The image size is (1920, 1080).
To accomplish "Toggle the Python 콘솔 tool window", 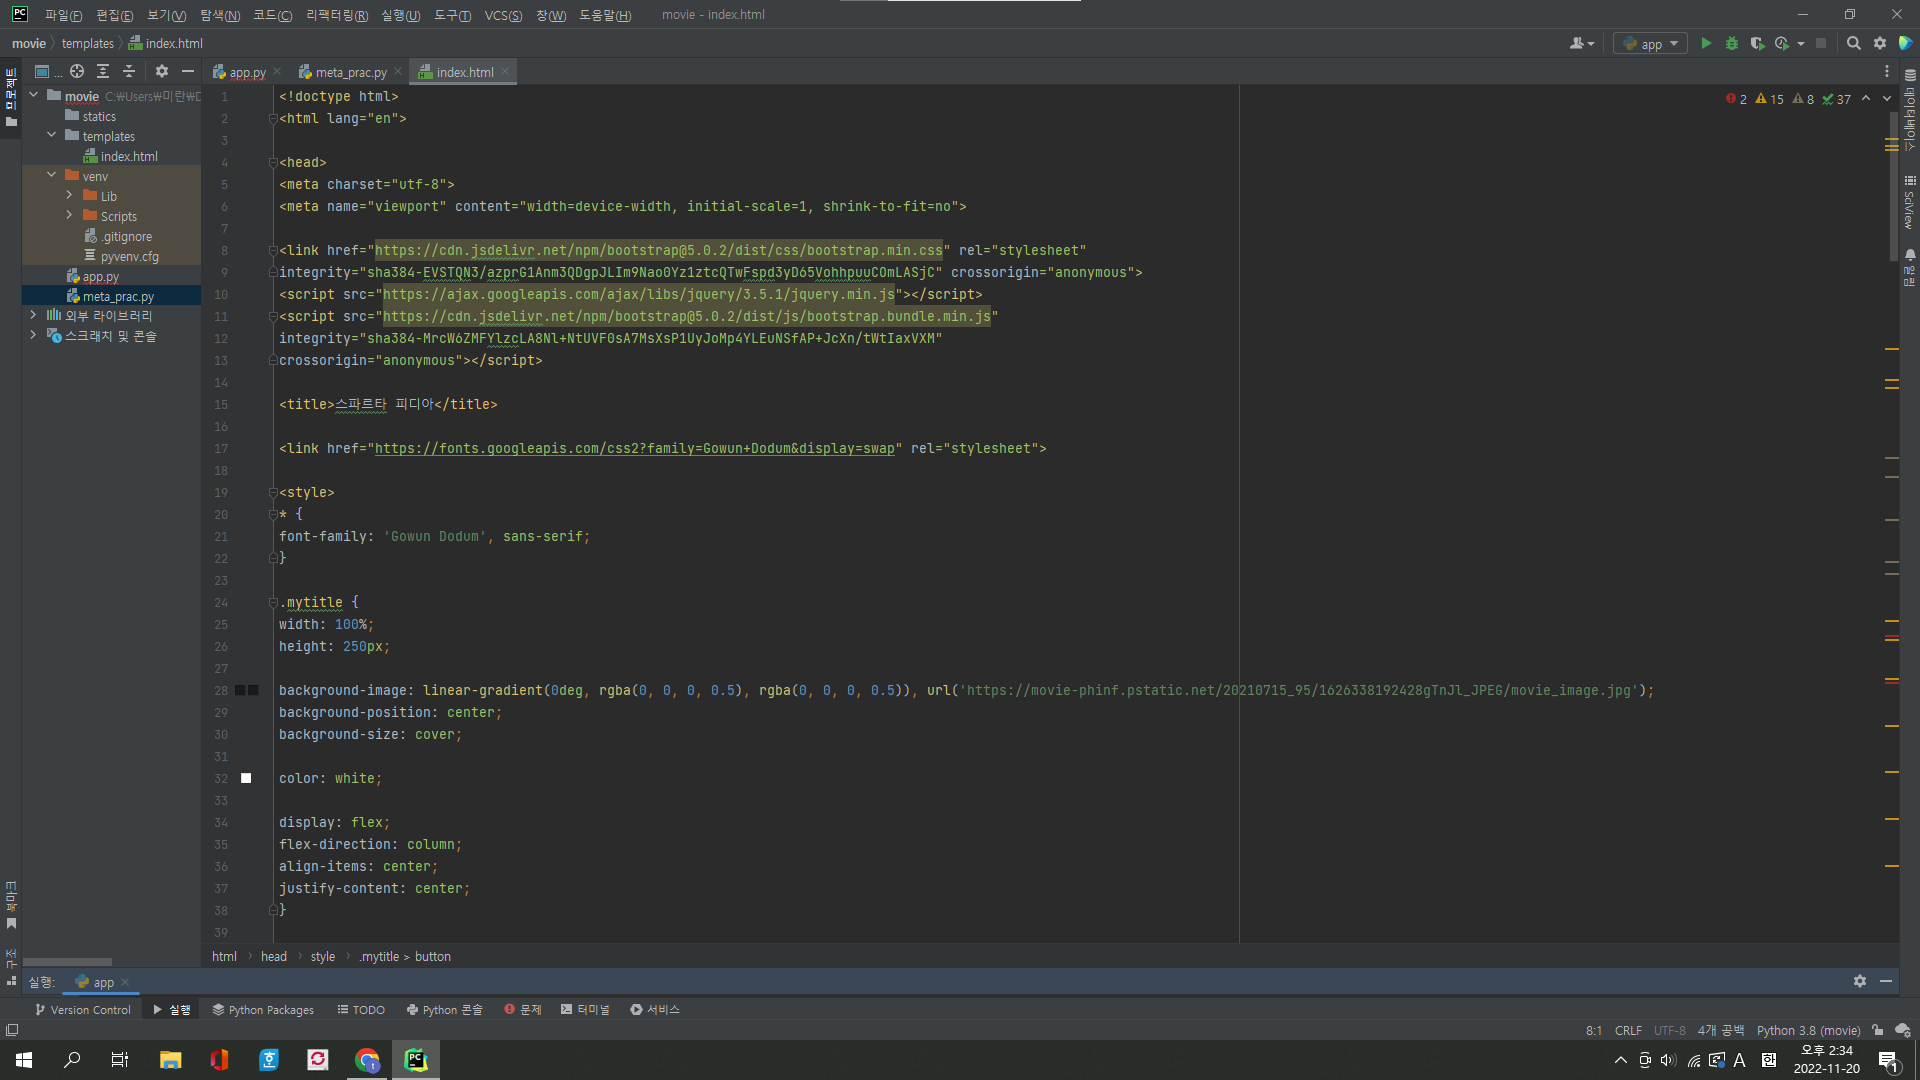I will (444, 1010).
